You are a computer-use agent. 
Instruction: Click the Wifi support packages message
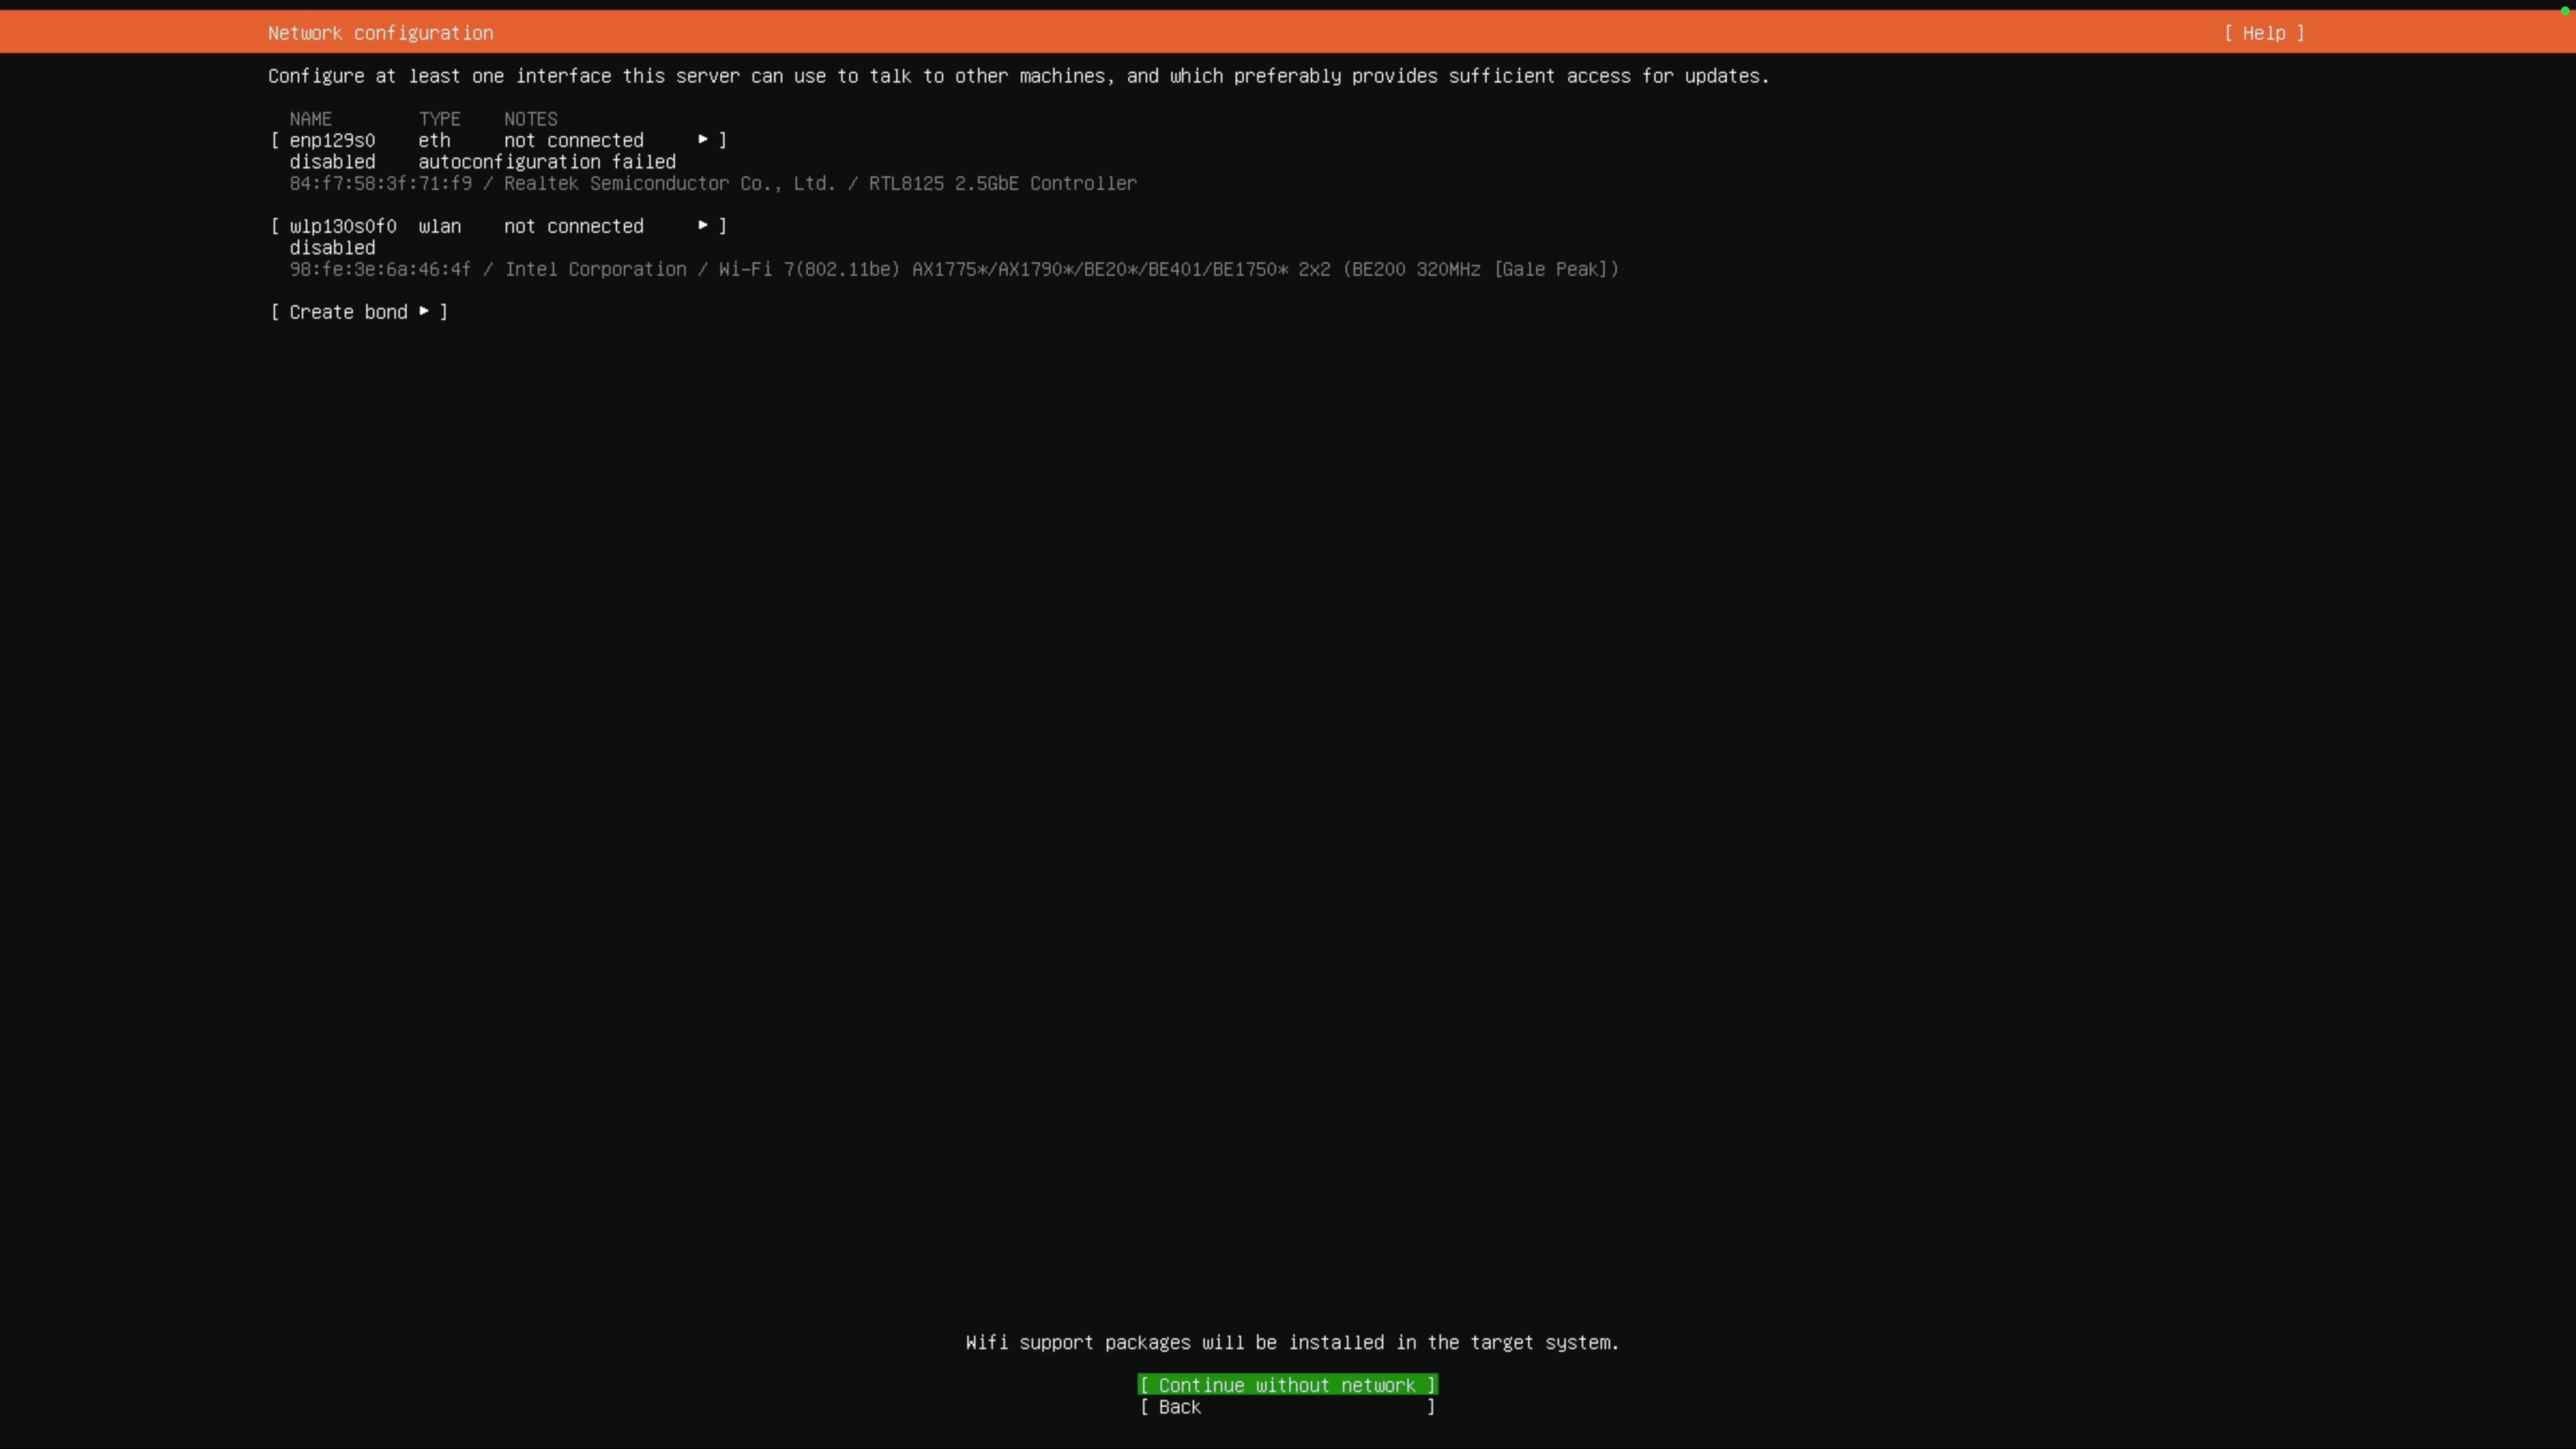point(1292,1342)
